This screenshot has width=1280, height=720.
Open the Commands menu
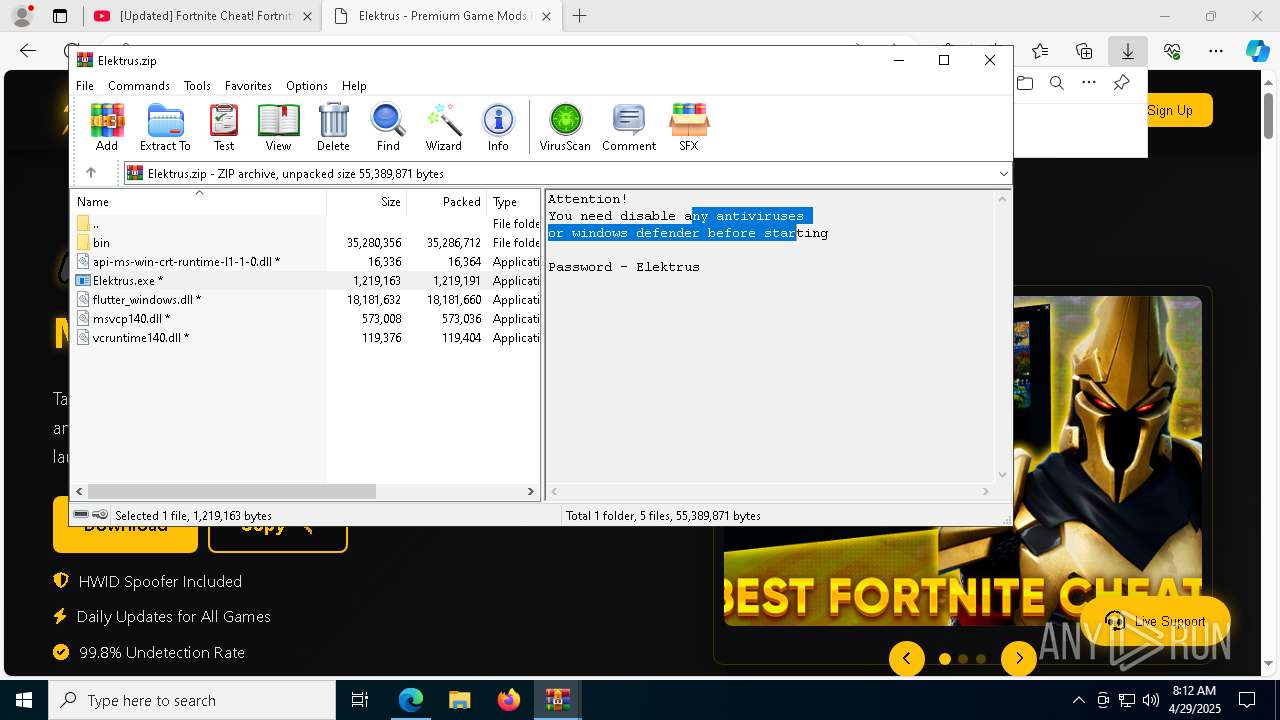point(139,86)
